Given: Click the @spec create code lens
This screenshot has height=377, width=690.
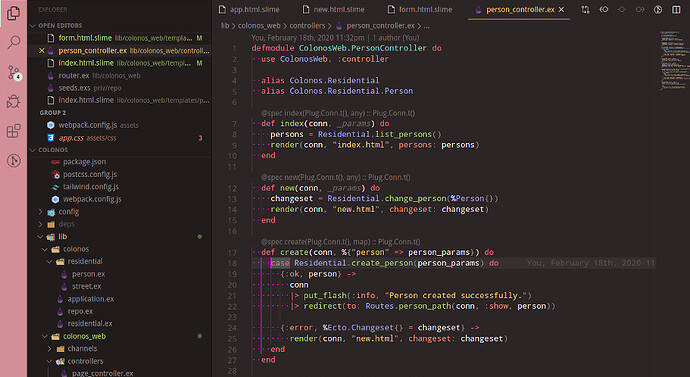Looking at the screenshot, I should tap(340, 242).
